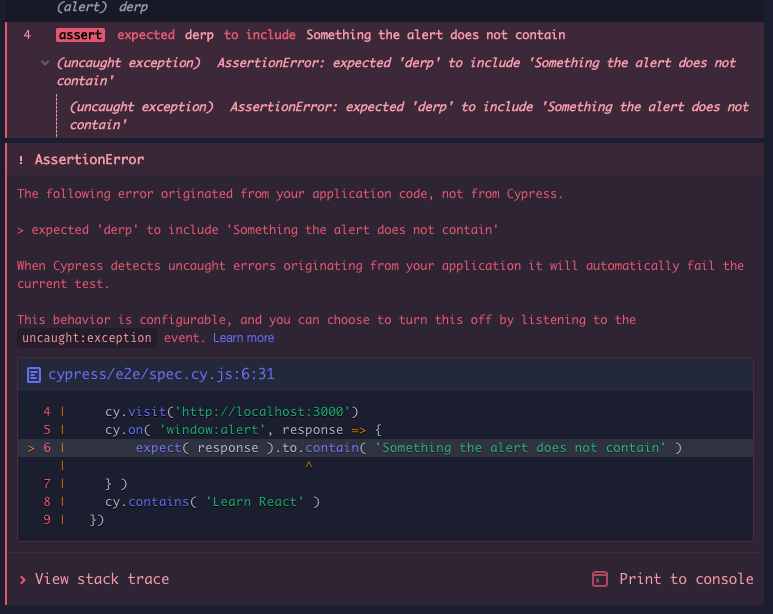Image resolution: width=773 pixels, height=614 pixels.
Task: Click the file document icon beside spec.cy.js
Action: [34, 375]
